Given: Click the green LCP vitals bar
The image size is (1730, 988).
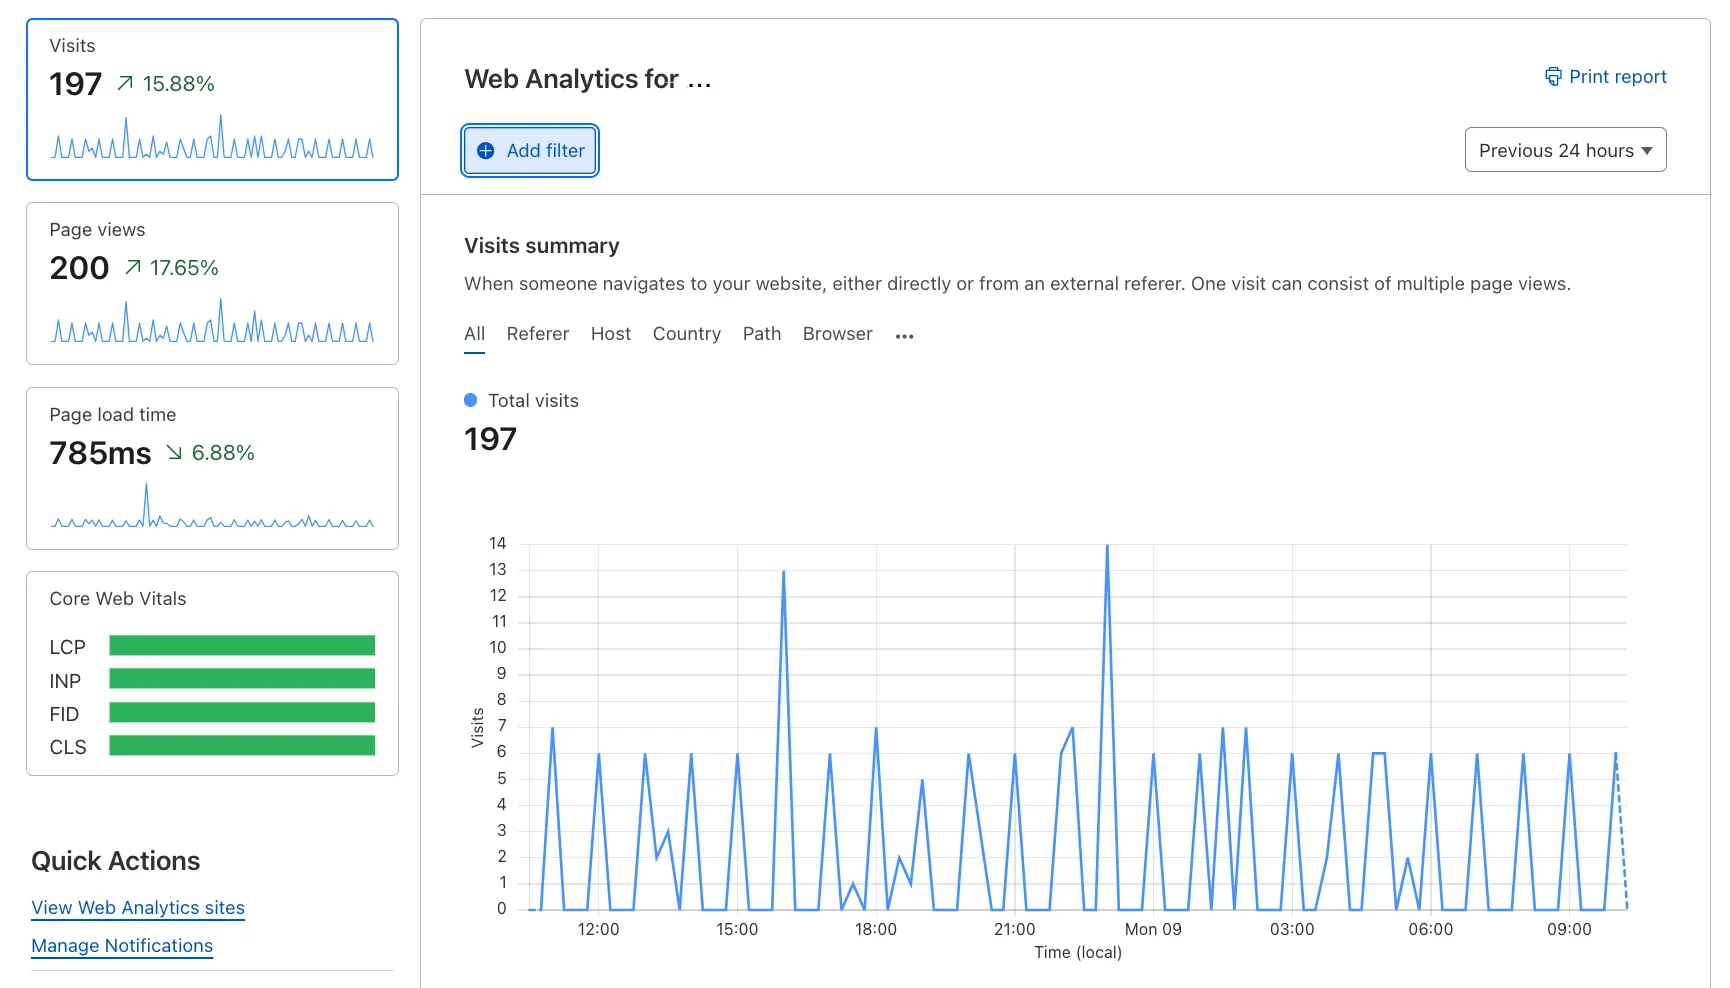Looking at the screenshot, I should pyautogui.click(x=240, y=647).
